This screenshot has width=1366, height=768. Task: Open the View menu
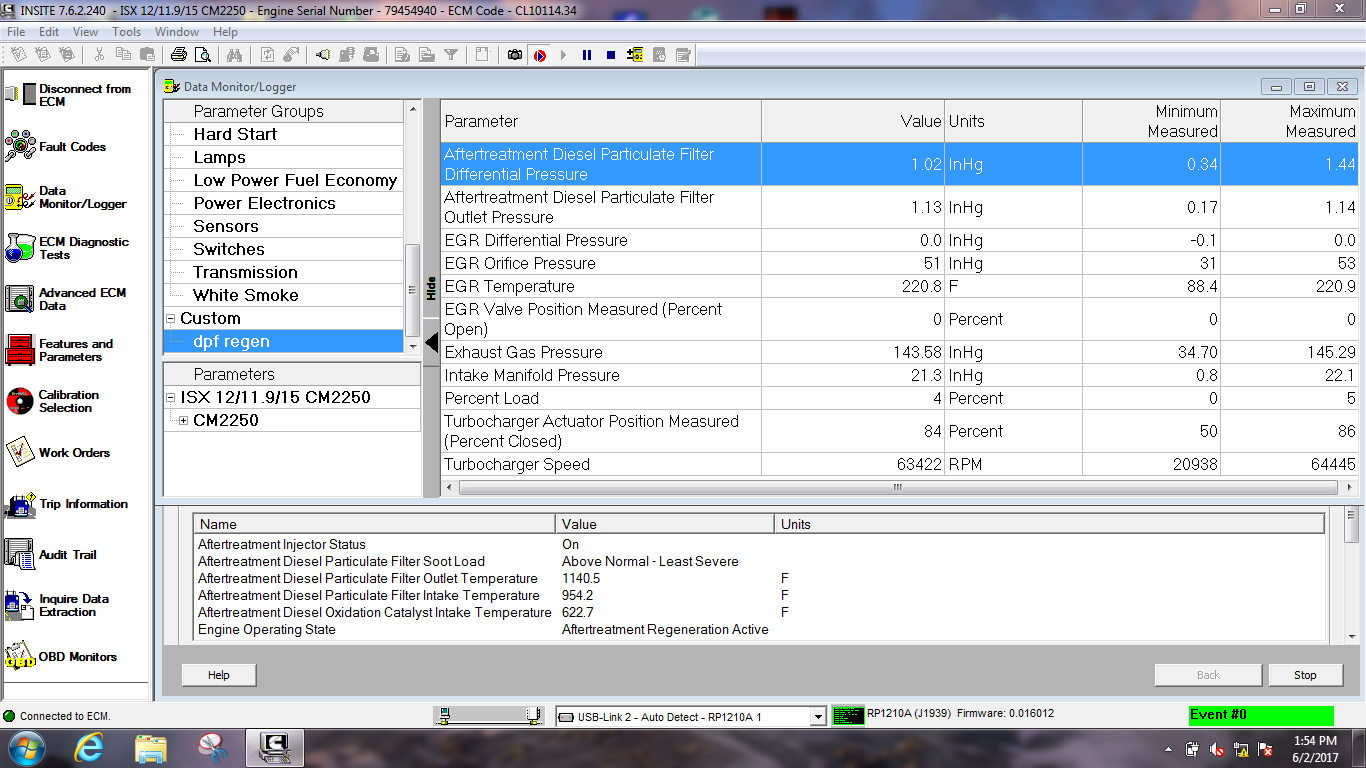86,32
